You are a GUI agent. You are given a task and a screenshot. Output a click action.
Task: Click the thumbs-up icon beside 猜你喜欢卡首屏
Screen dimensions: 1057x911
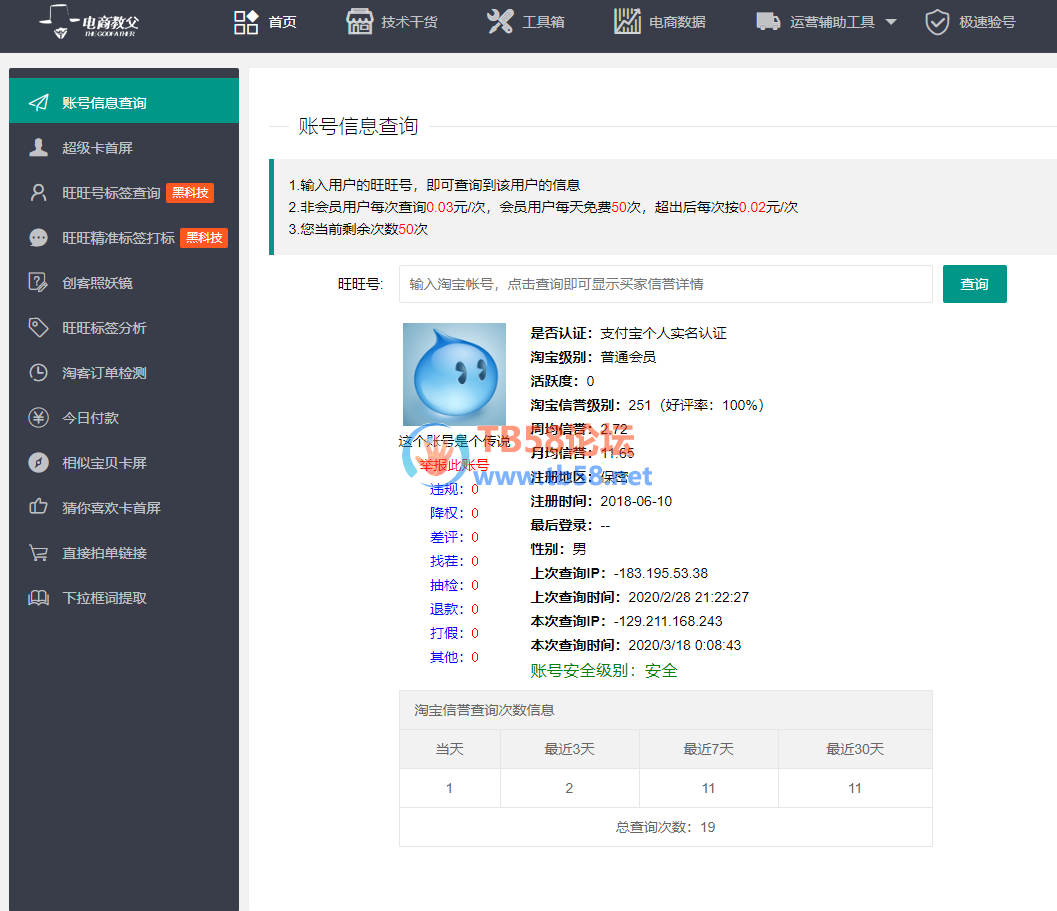[38, 507]
